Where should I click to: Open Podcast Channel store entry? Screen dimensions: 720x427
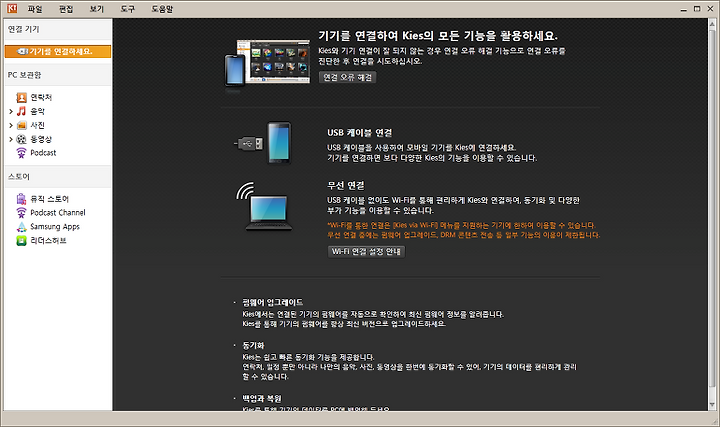pos(58,213)
